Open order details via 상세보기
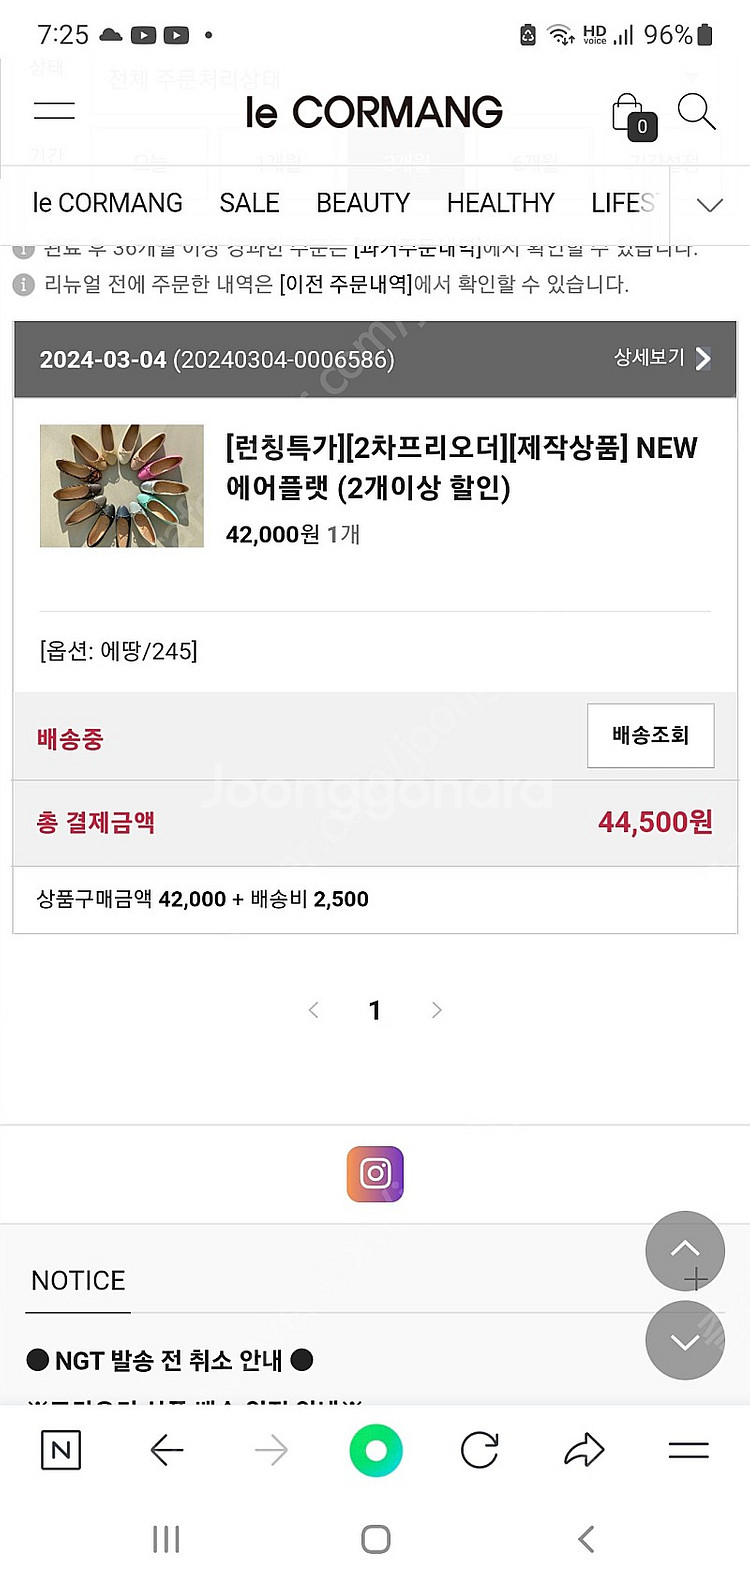Screen dimensions: 750x1583 (x=662, y=358)
